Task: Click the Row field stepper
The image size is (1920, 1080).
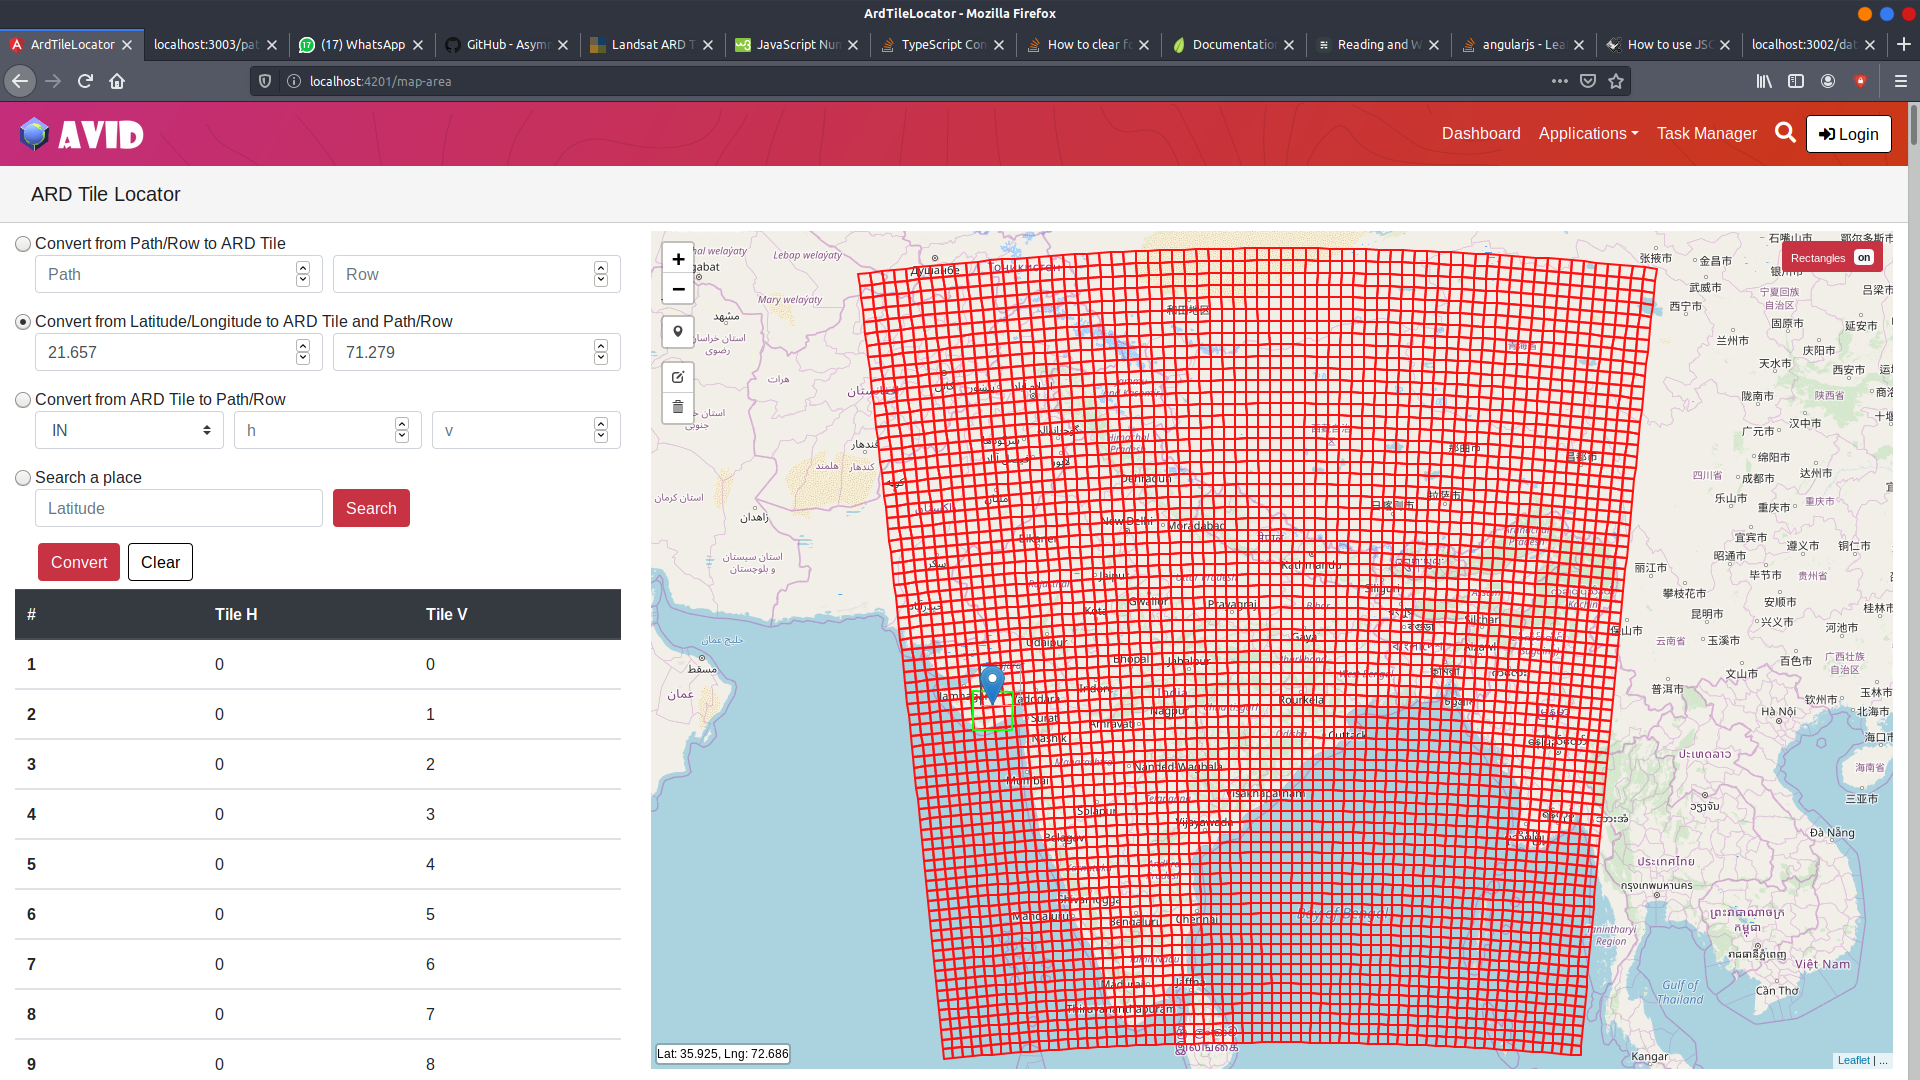Action: point(601,274)
